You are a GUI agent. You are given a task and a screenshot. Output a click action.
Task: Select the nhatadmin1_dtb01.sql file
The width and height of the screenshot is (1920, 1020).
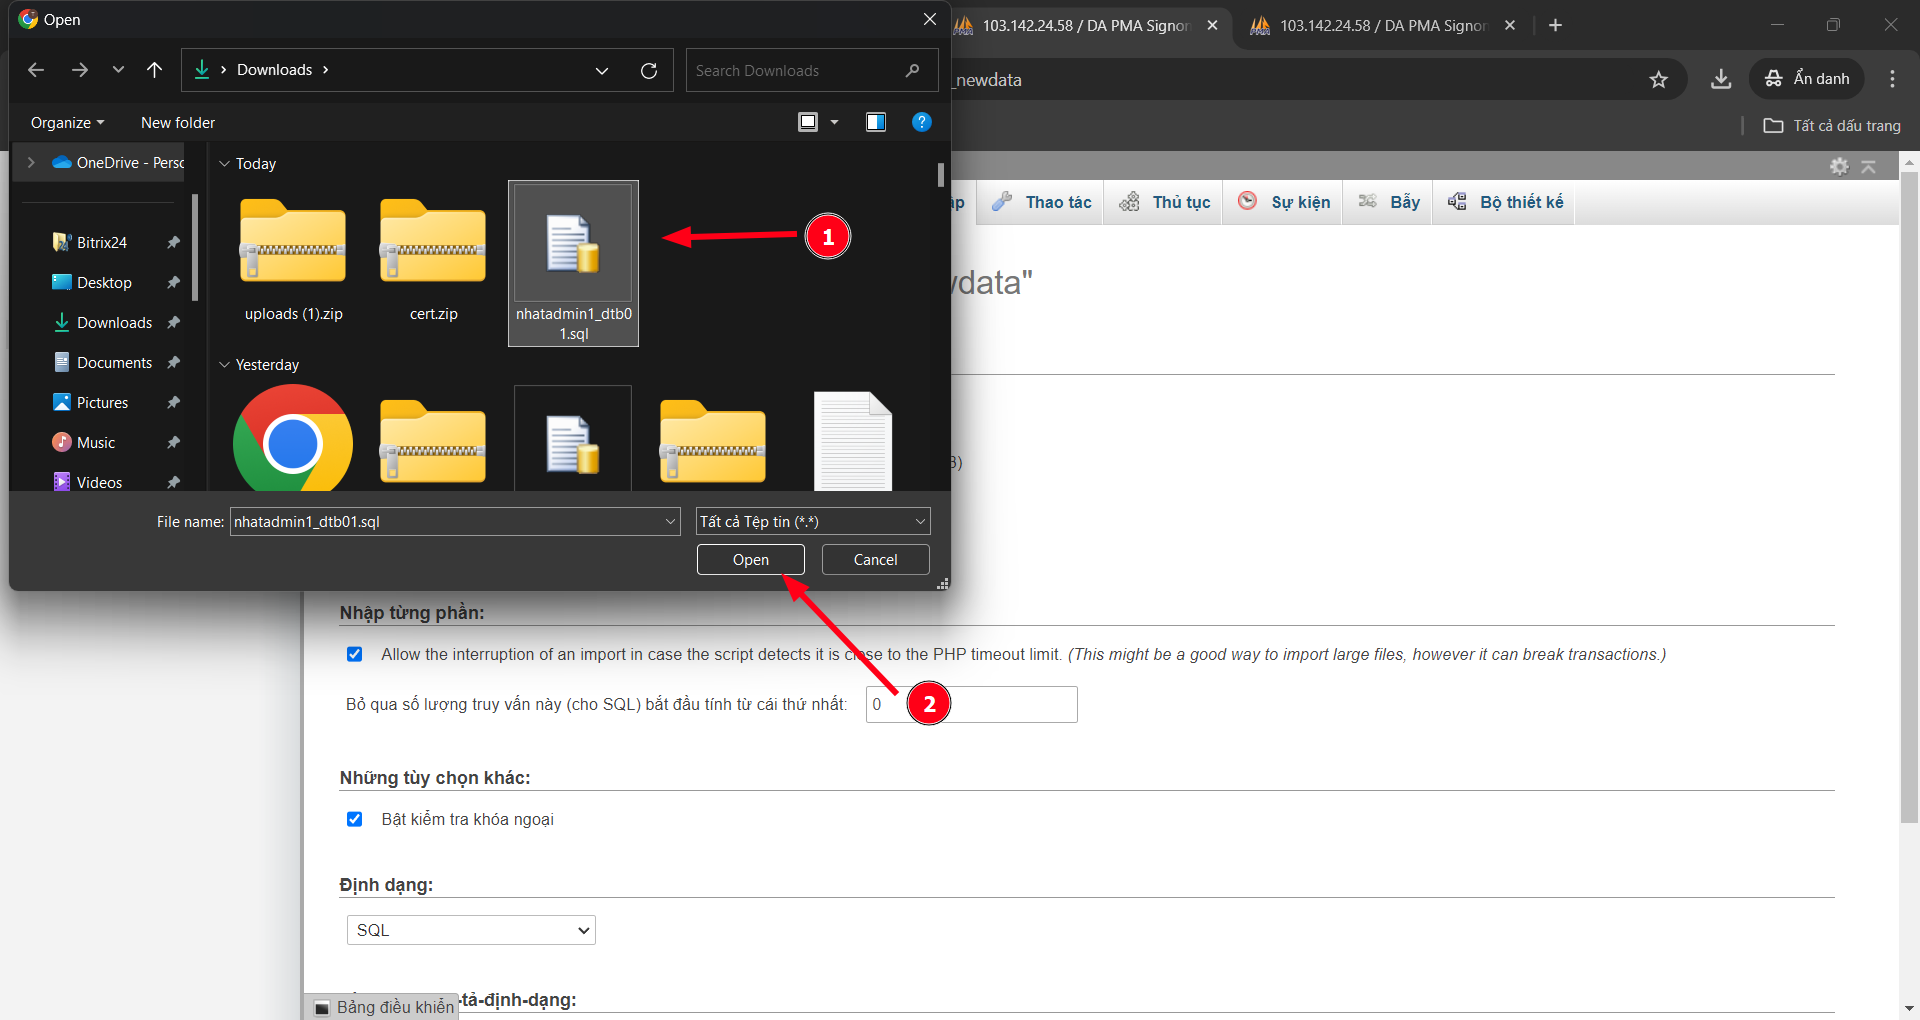click(x=573, y=263)
